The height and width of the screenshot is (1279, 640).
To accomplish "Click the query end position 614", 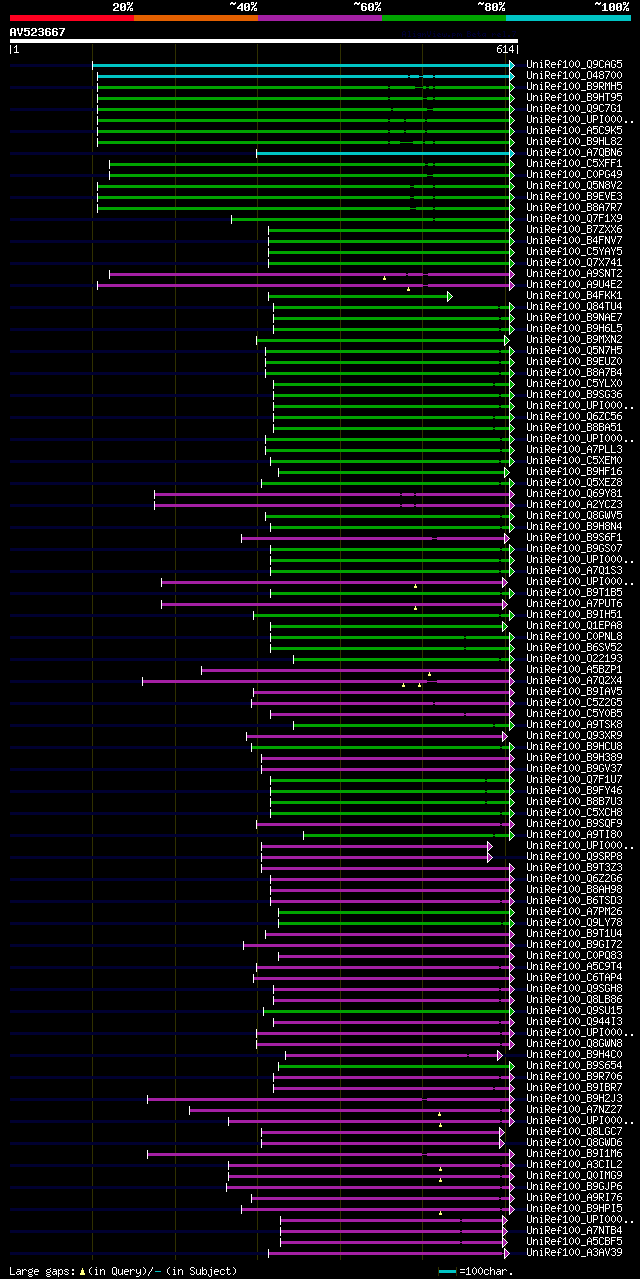I will point(504,49).
